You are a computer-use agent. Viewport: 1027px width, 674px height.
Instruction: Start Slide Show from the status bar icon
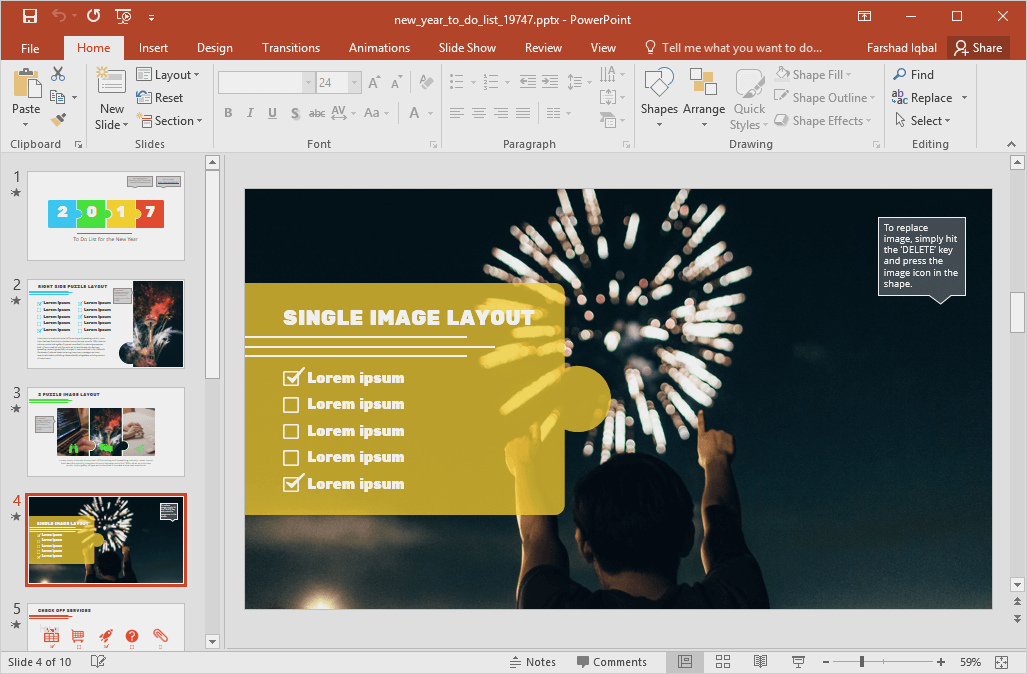[x=798, y=662]
